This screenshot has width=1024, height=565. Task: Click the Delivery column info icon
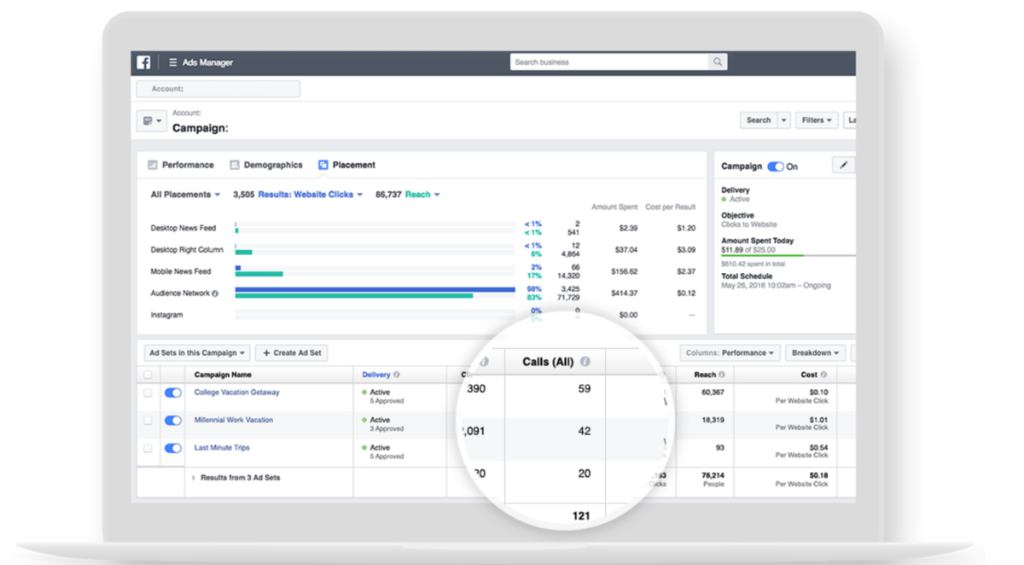click(x=396, y=375)
